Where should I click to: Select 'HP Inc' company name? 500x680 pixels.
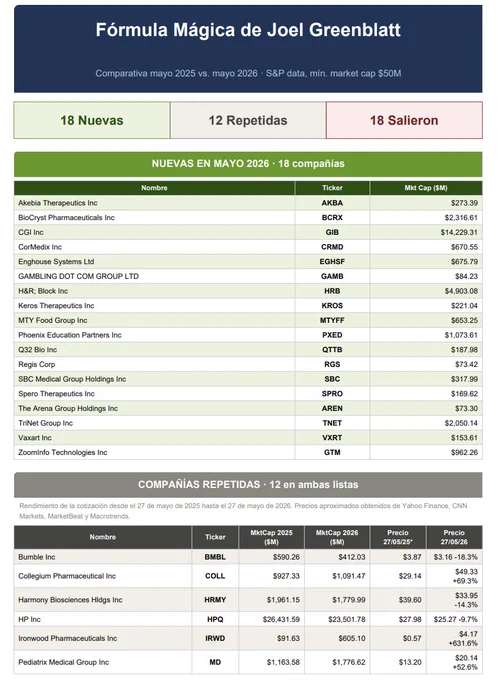tap(29, 619)
